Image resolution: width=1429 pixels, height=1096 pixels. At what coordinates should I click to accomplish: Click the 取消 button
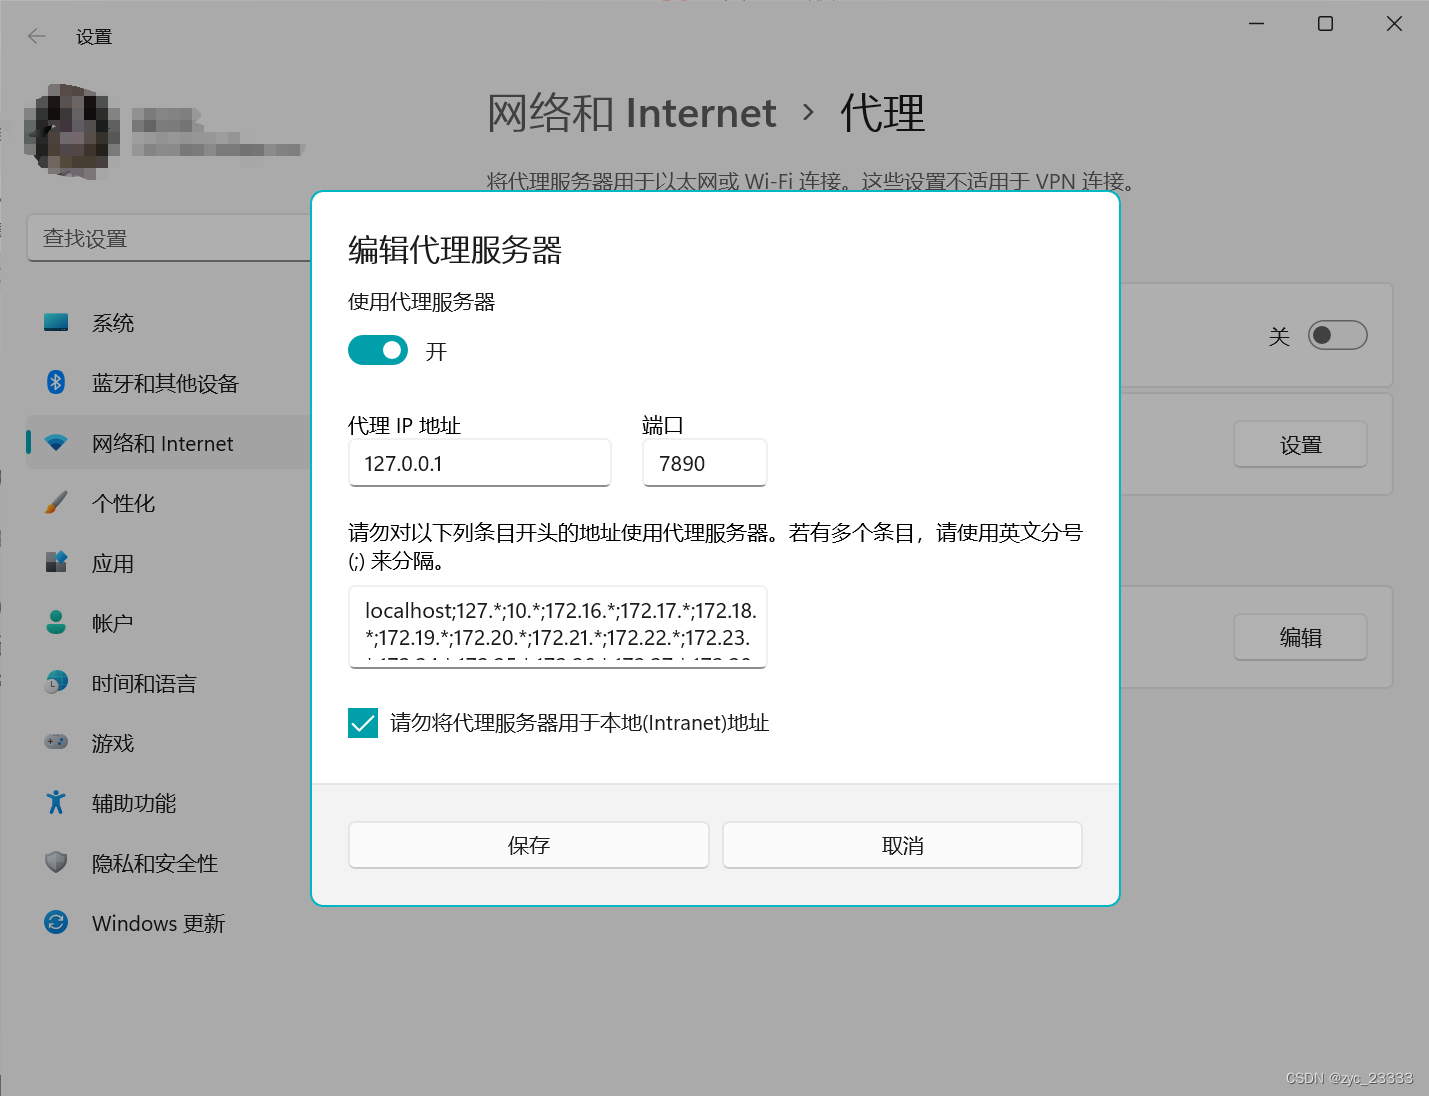pos(901,845)
